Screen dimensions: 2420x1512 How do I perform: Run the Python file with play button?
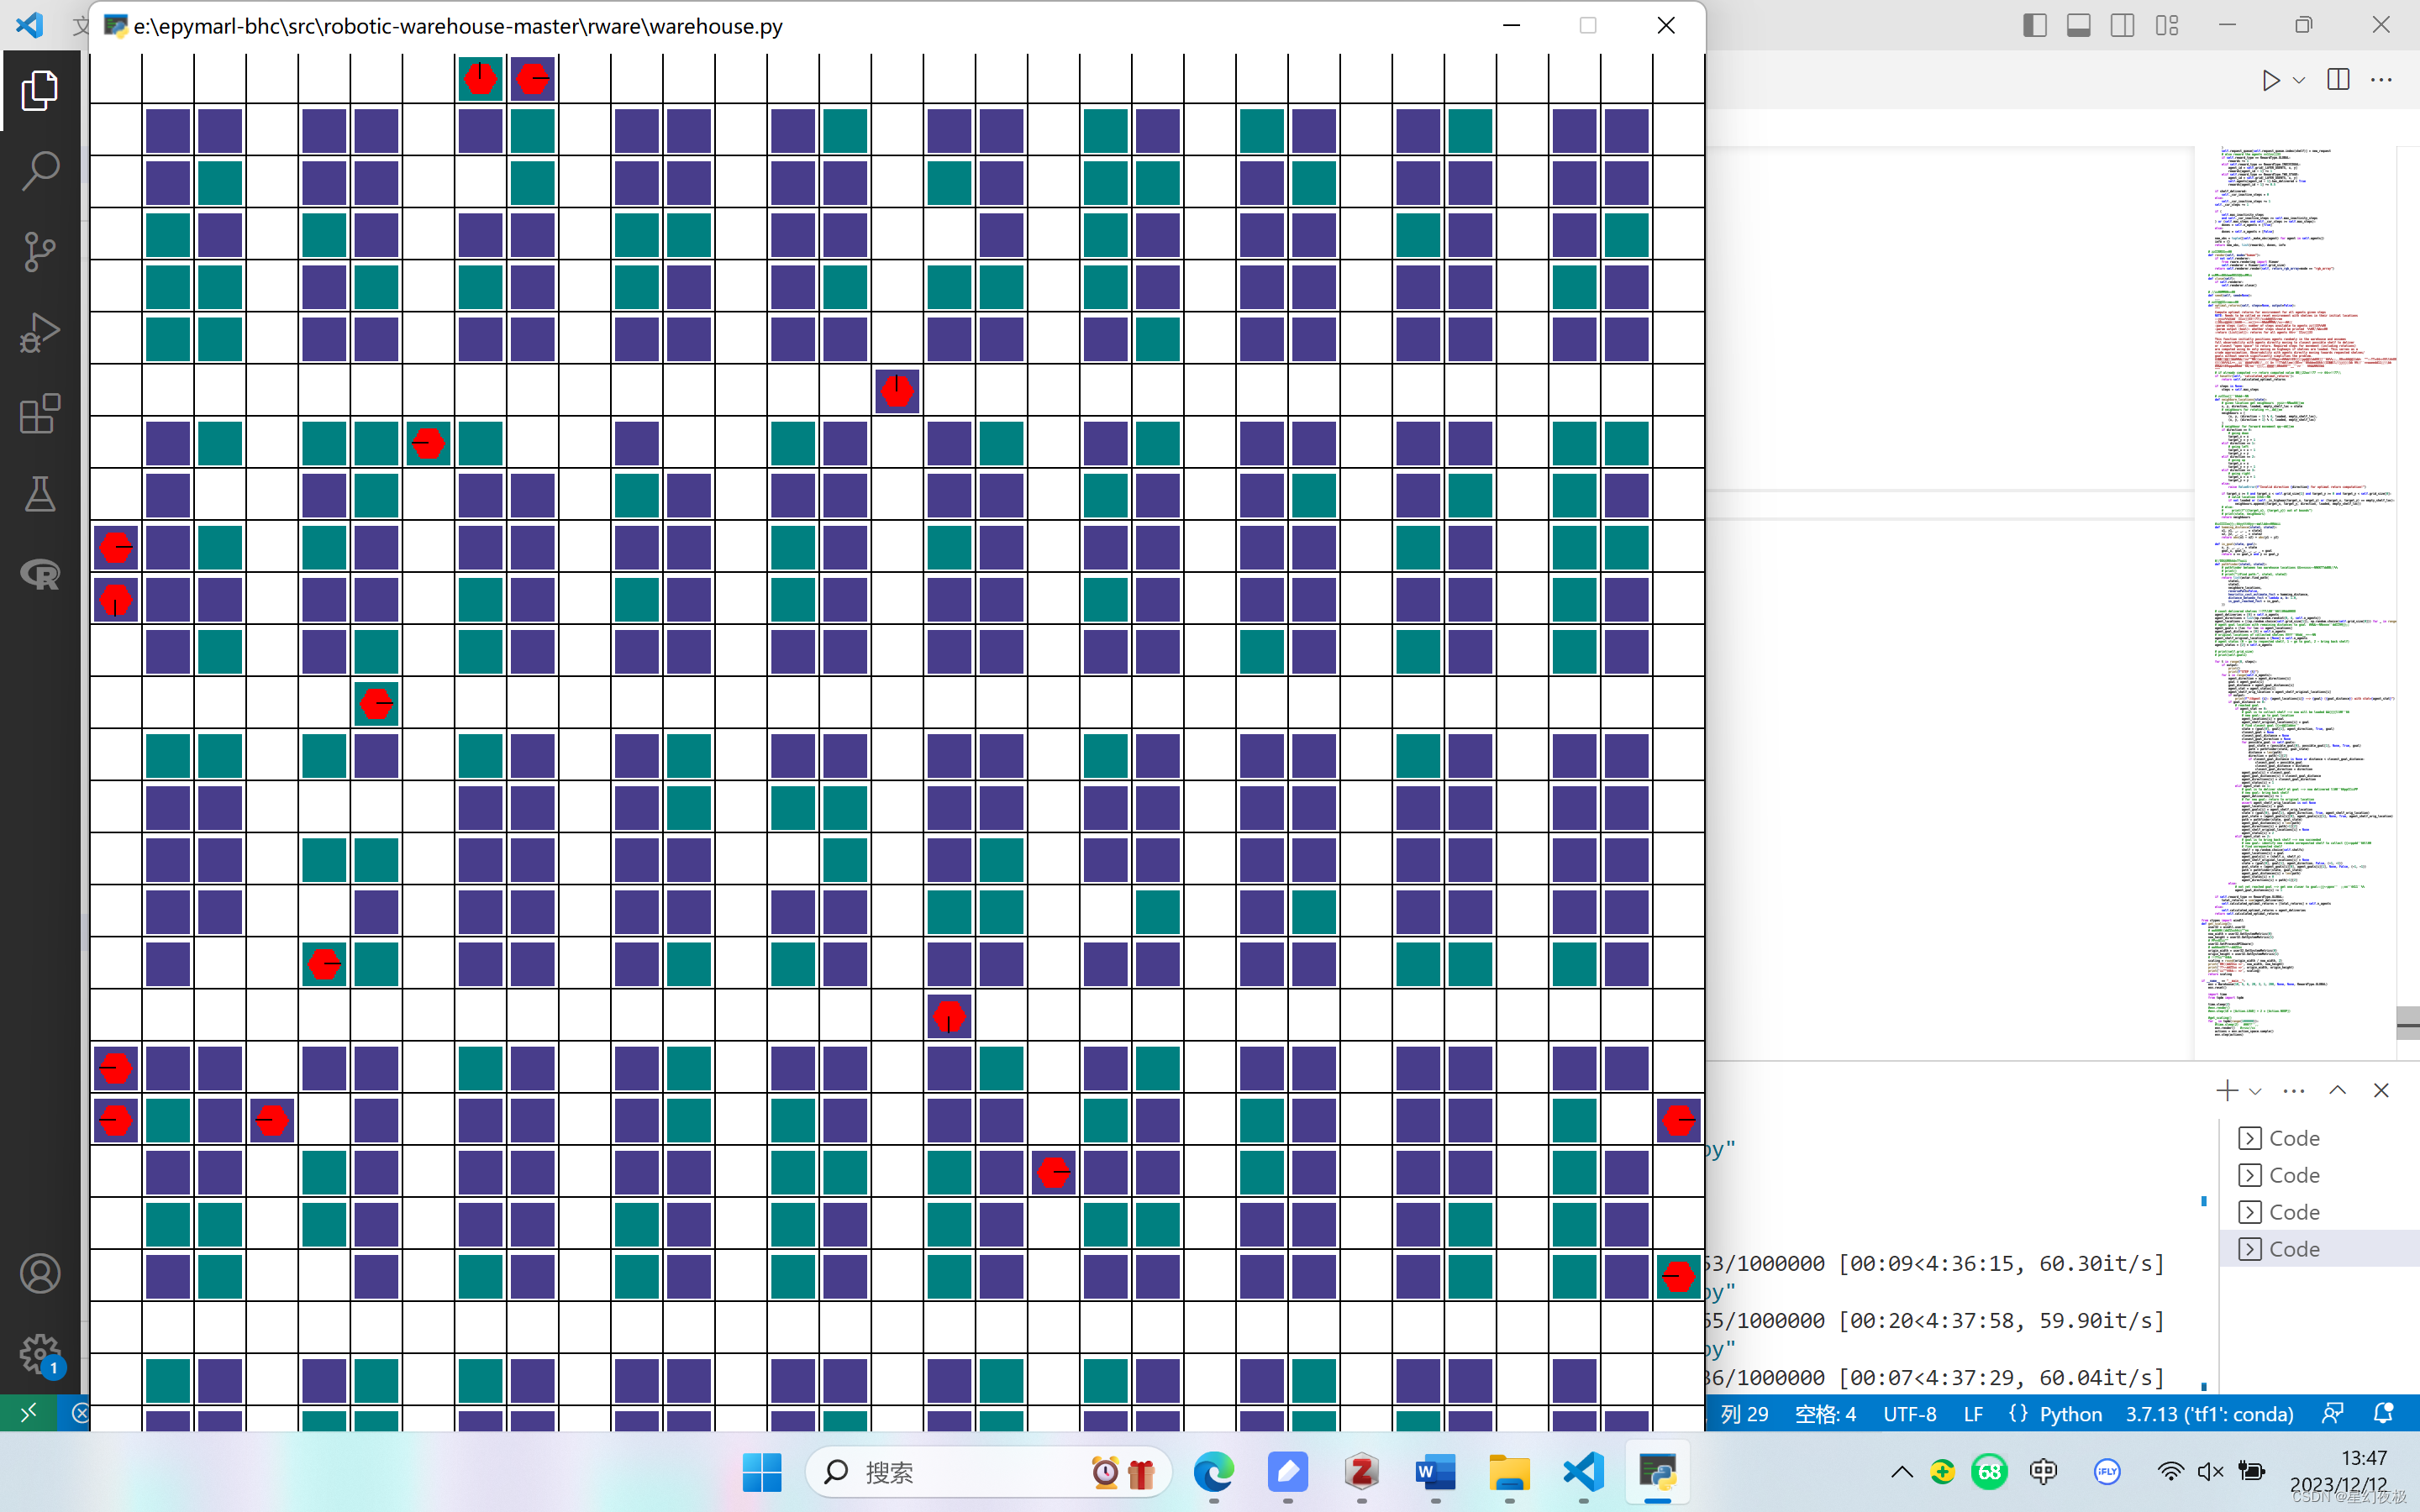[2270, 80]
